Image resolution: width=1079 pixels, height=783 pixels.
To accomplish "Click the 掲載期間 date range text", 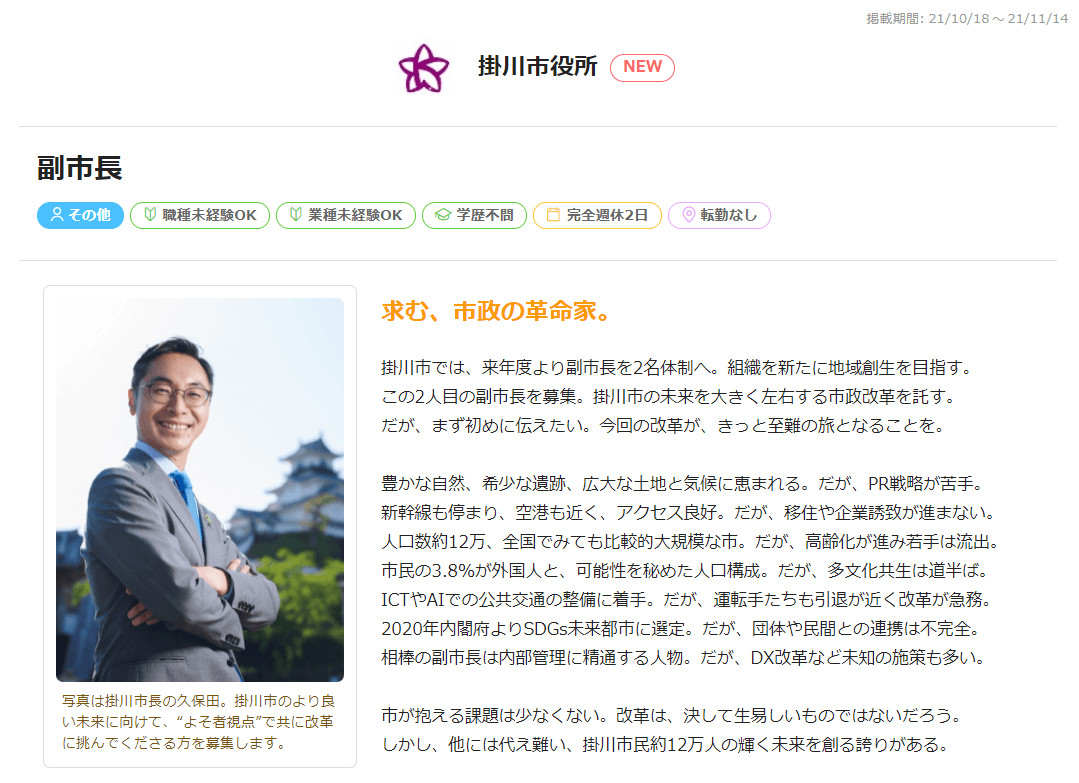I will tap(967, 19).
